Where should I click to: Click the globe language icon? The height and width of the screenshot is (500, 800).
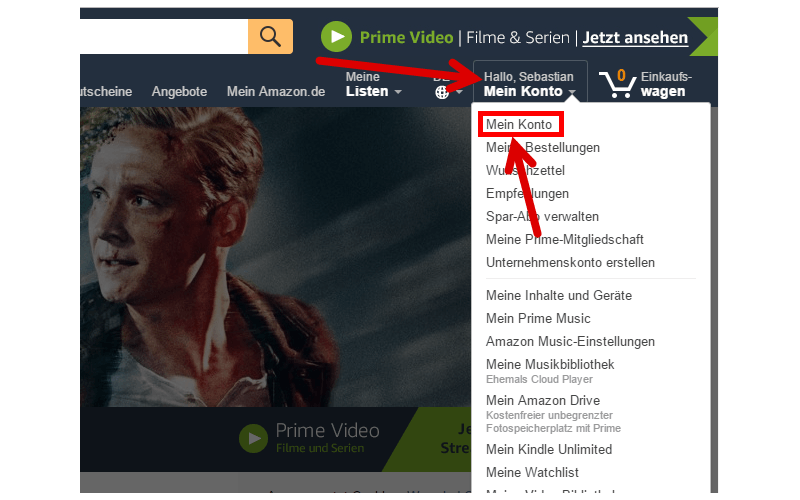pyautogui.click(x=442, y=92)
